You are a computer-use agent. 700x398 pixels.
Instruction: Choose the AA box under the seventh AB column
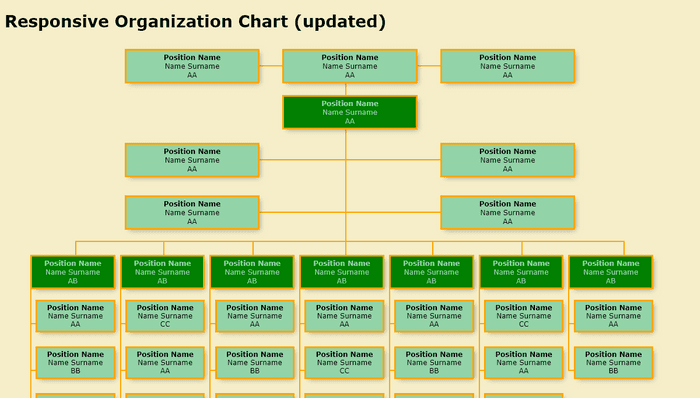click(x=613, y=316)
